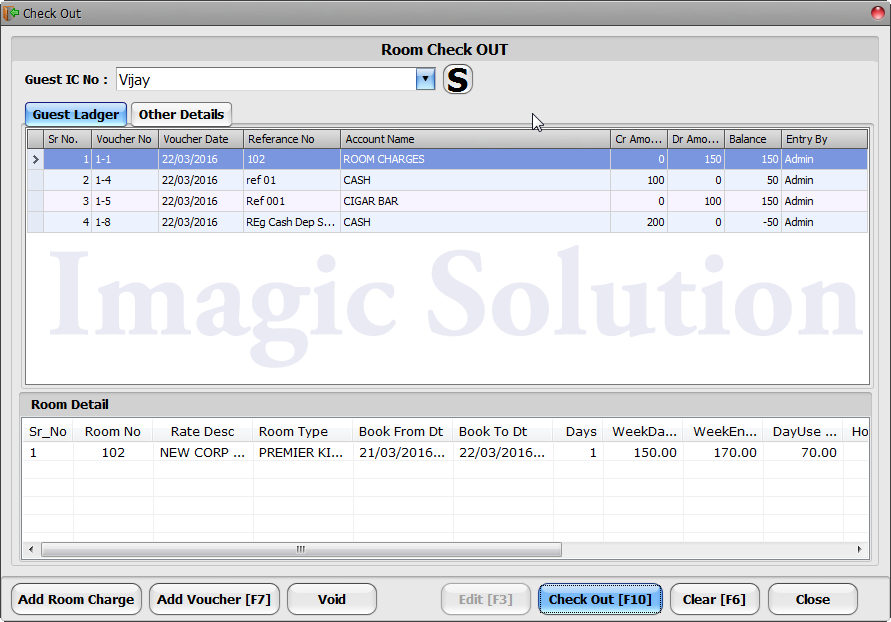This screenshot has height=622, width=891.
Task: Select the ROOM CHARGES ledger cell
Action: [476, 159]
